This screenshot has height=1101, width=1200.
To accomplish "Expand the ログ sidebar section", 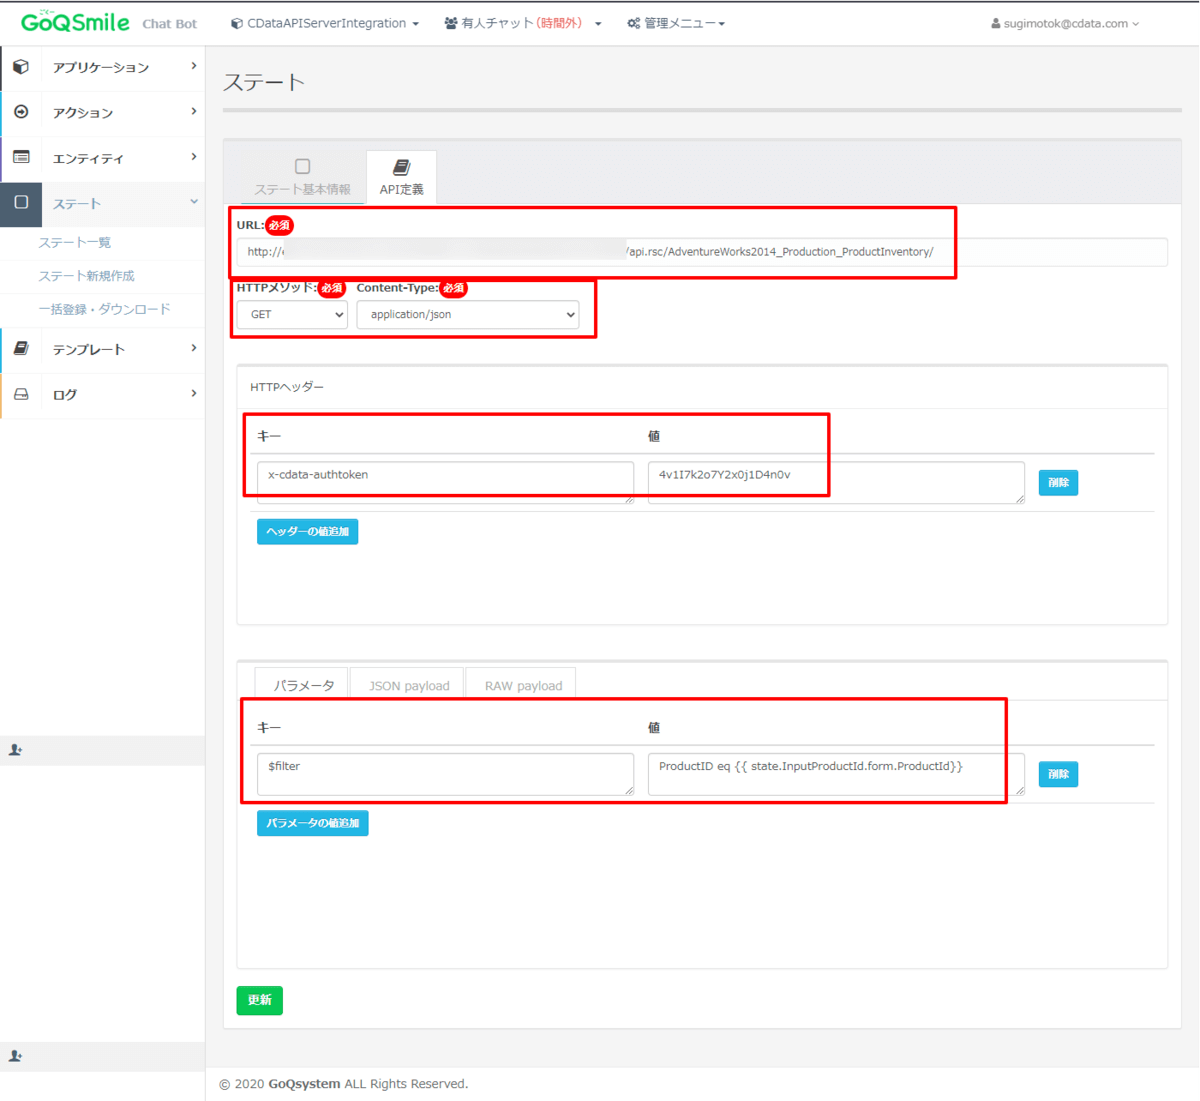I will click(103, 394).
